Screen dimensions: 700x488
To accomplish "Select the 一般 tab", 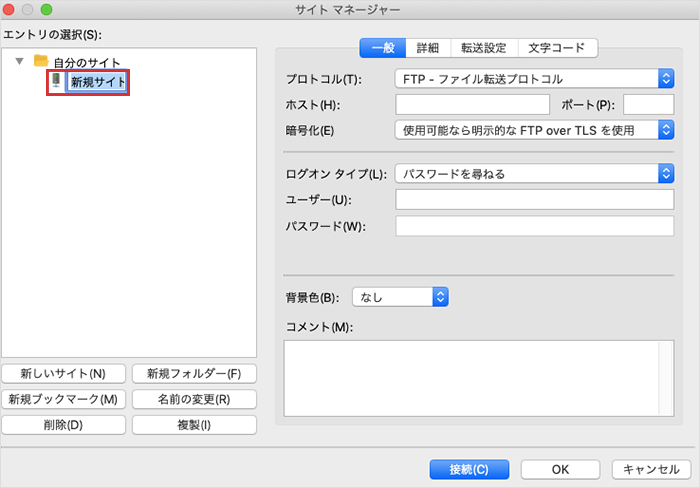I will (x=384, y=47).
